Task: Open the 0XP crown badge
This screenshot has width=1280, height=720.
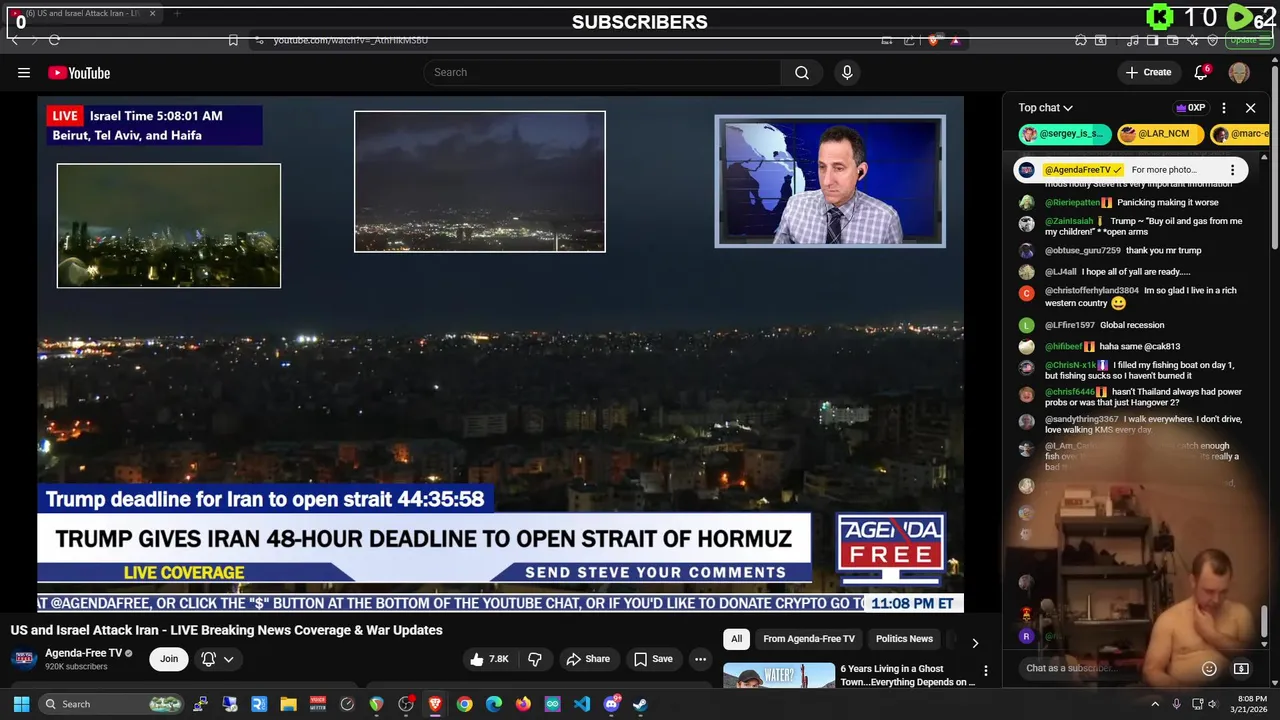Action: pos(1190,108)
